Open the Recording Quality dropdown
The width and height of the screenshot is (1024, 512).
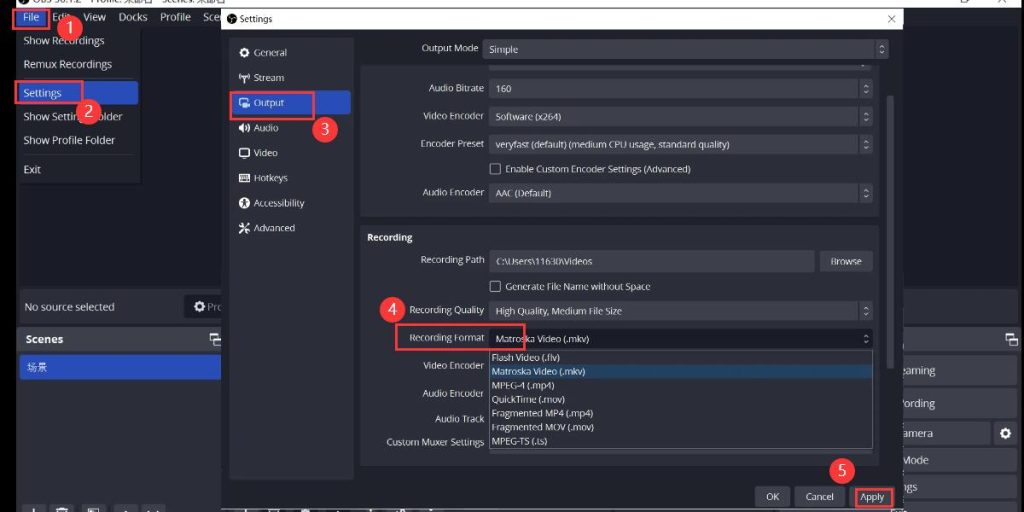(680, 311)
